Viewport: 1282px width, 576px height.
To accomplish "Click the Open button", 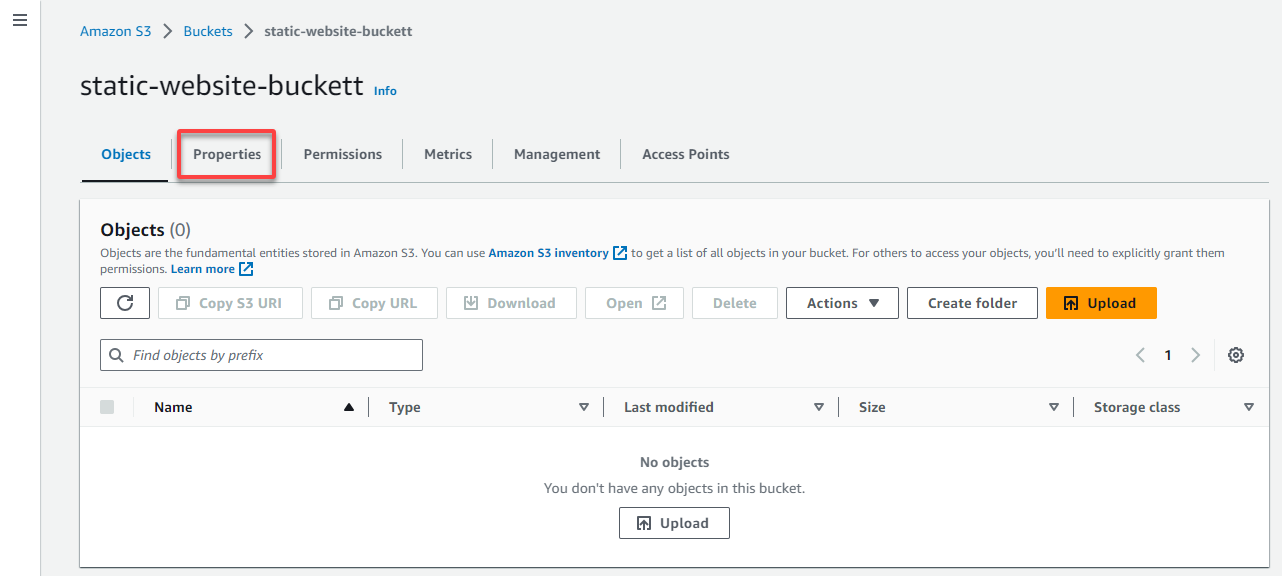I will click(x=635, y=303).
